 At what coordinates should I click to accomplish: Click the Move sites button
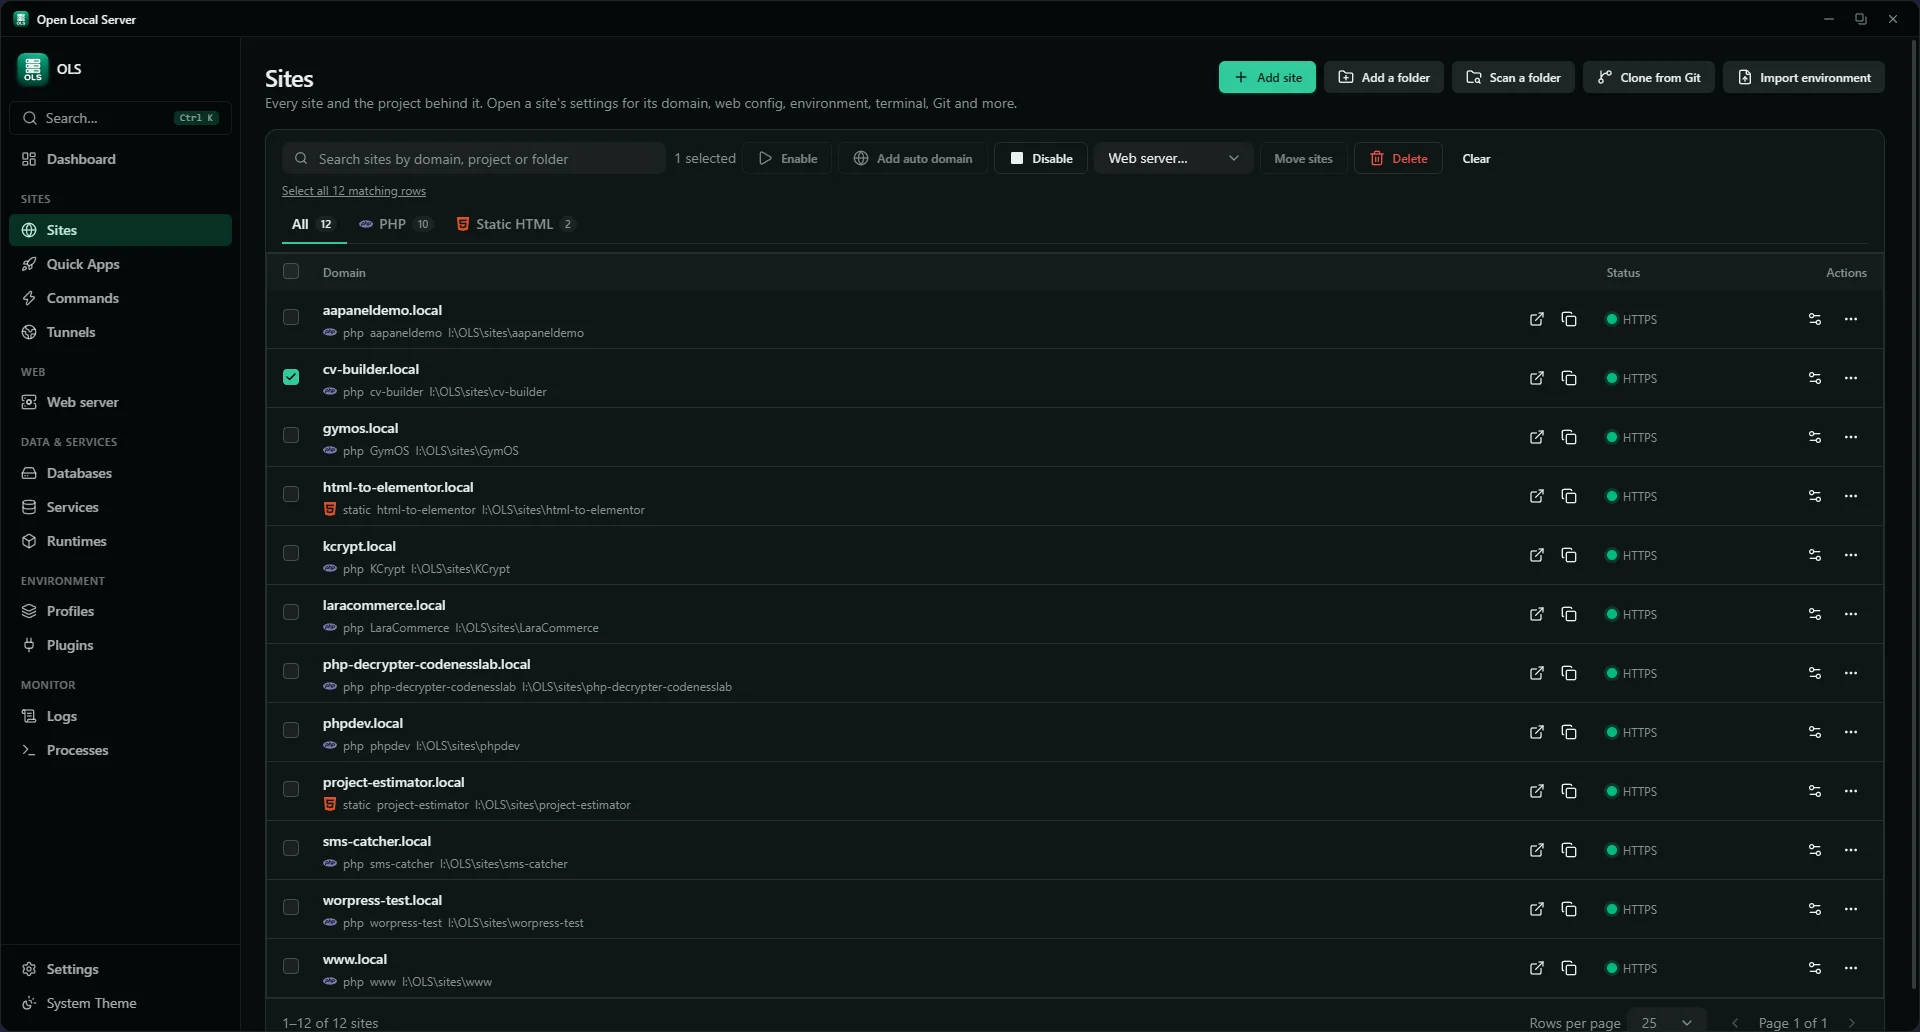pyautogui.click(x=1303, y=158)
